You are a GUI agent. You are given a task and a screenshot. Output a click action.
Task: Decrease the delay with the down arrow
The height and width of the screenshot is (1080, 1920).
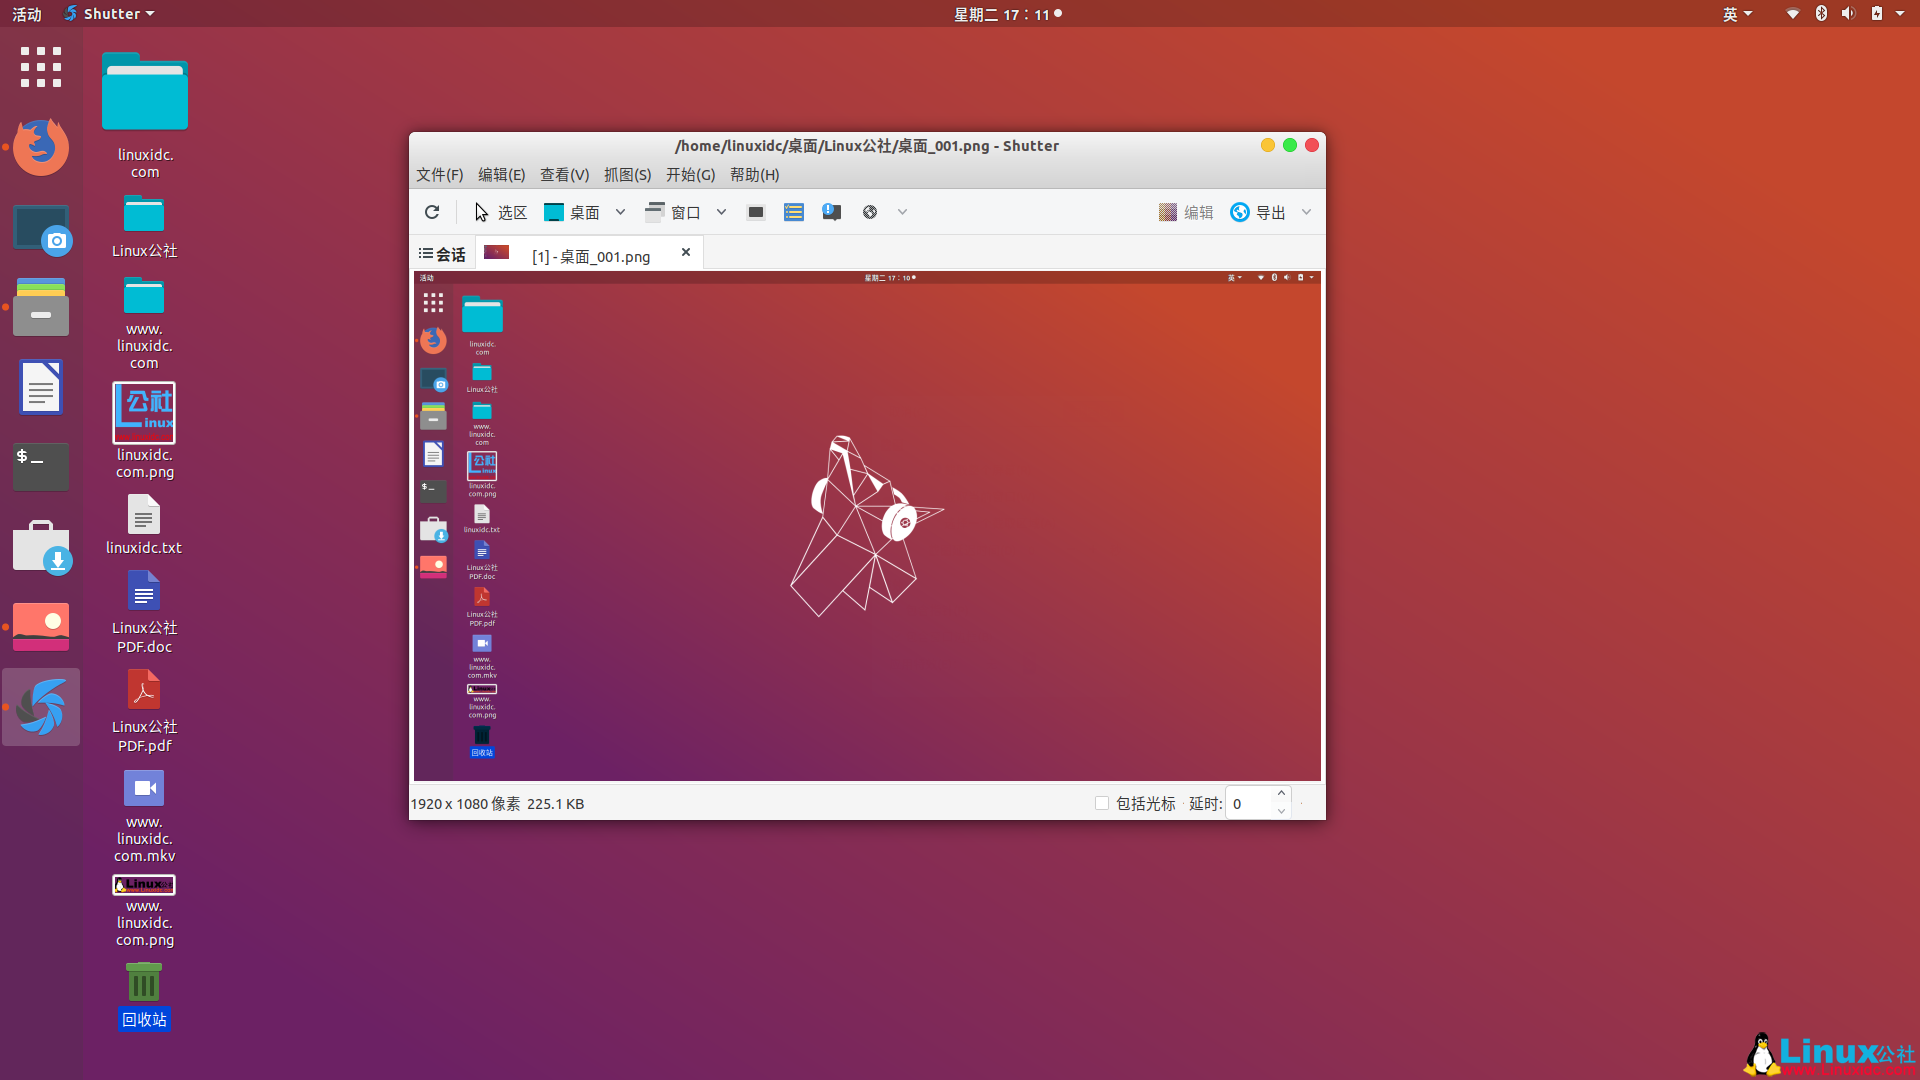click(1281, 811)
